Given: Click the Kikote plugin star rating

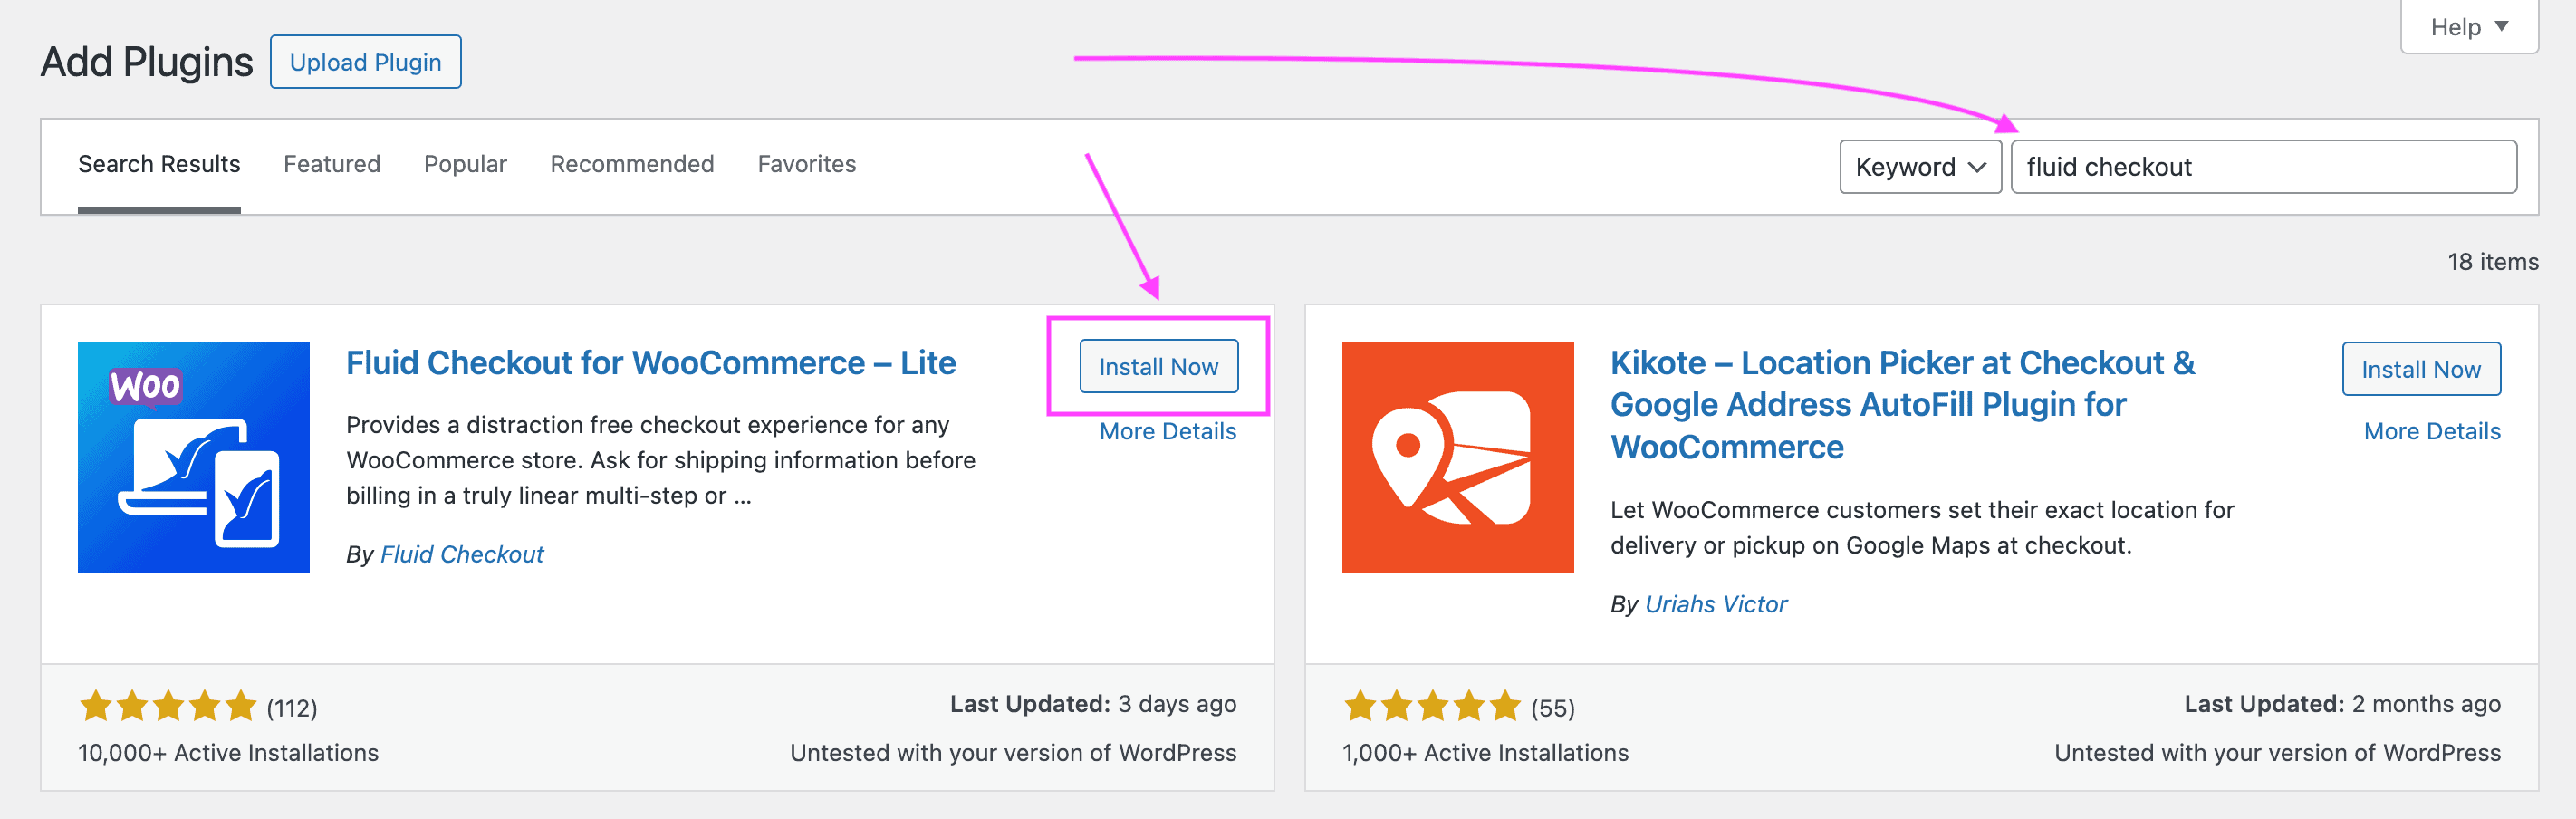Looking at the screenshot, I should [x=1431, y=706].
